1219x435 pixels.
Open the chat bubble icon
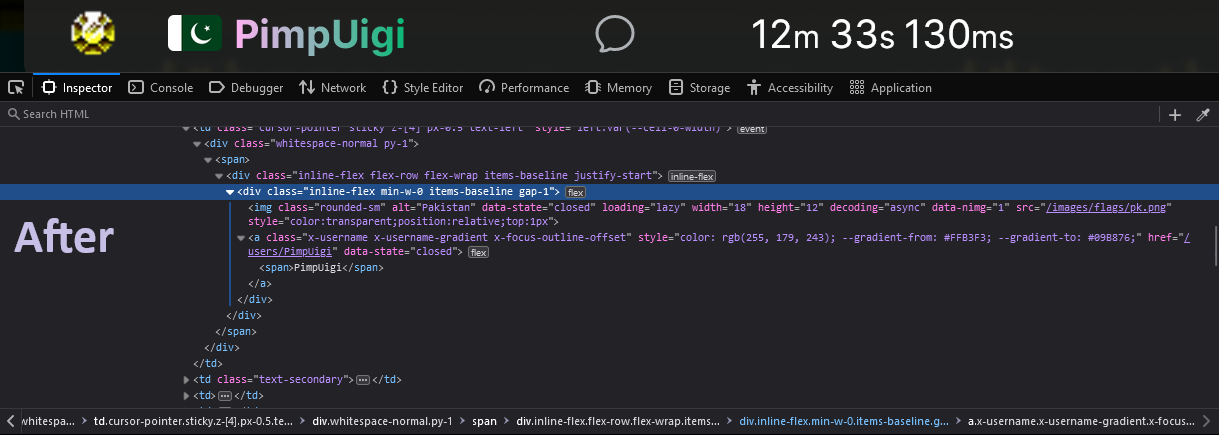pyautogui.click(x=615, y=35)
